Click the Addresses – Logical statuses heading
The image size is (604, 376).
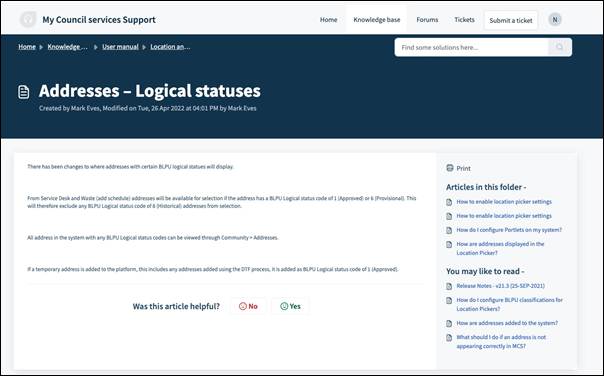[150, 91]
